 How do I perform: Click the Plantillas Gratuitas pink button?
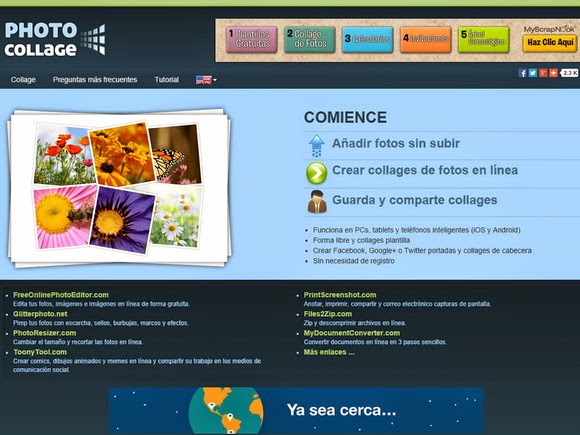pyautogui.click(x=252, y=39)
